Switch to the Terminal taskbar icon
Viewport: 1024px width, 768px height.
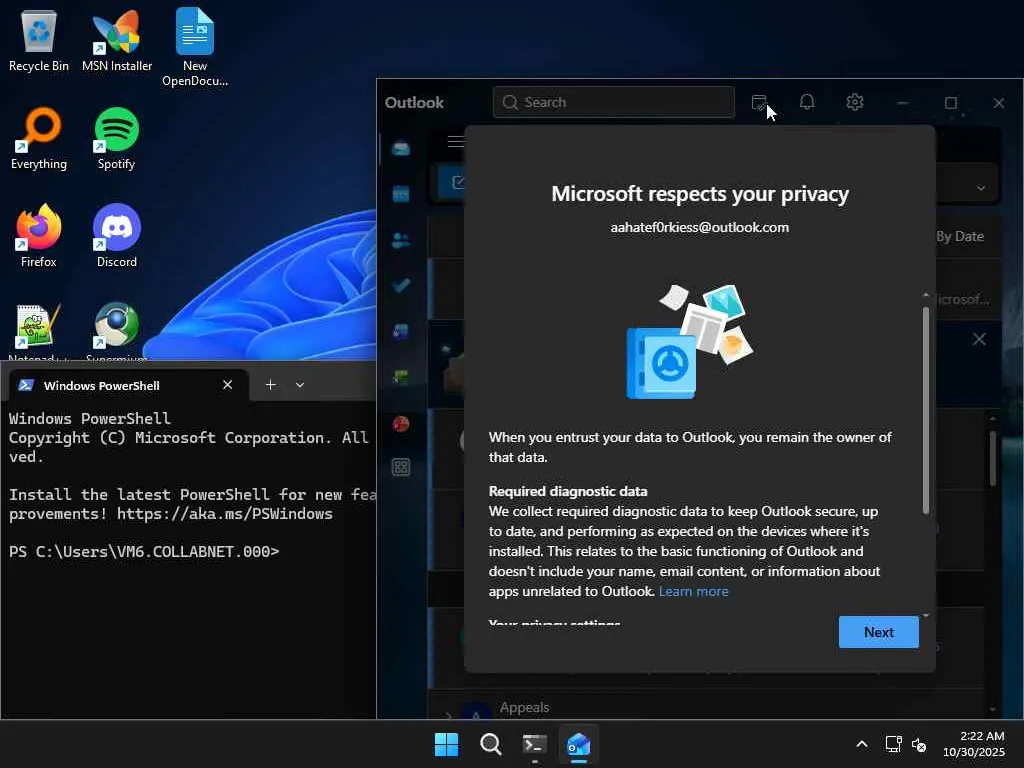(x=535, y=744)
